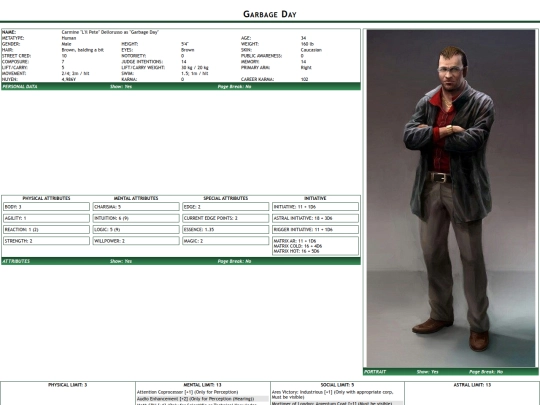Toggle Page Break: No in Personal Data bar
The image size is (540, 405).
coord(234,86)
